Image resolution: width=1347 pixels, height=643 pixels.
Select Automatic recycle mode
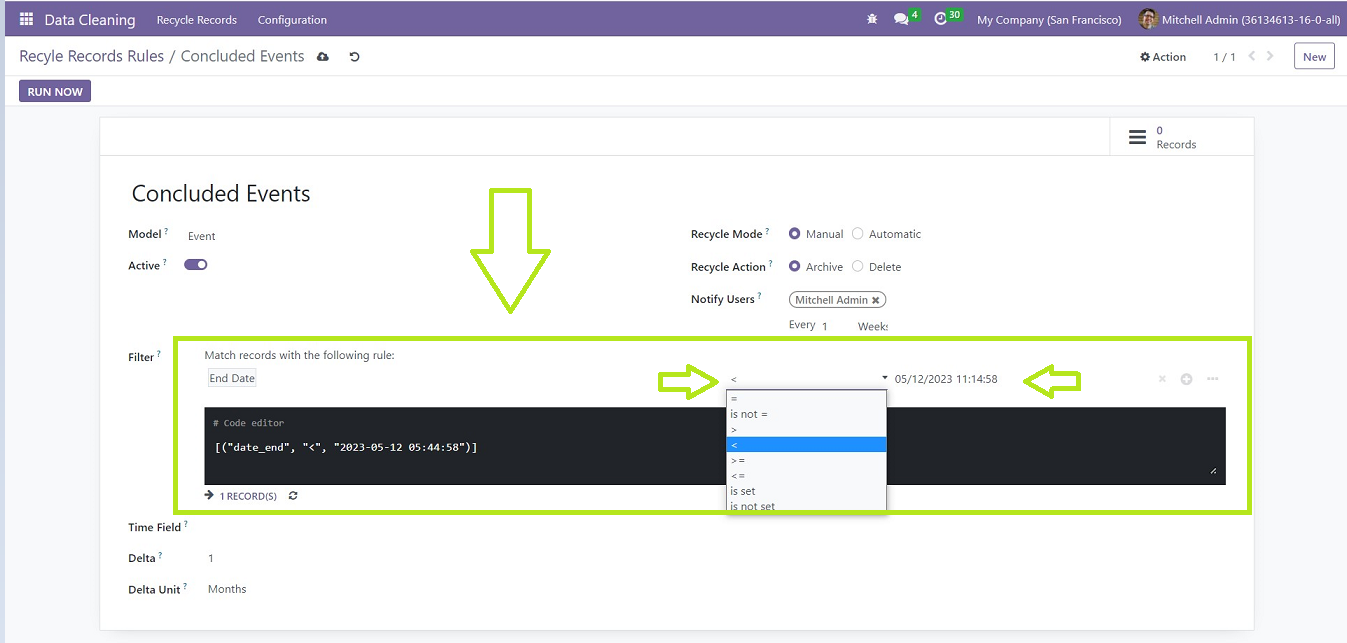[x=858, y=234]
